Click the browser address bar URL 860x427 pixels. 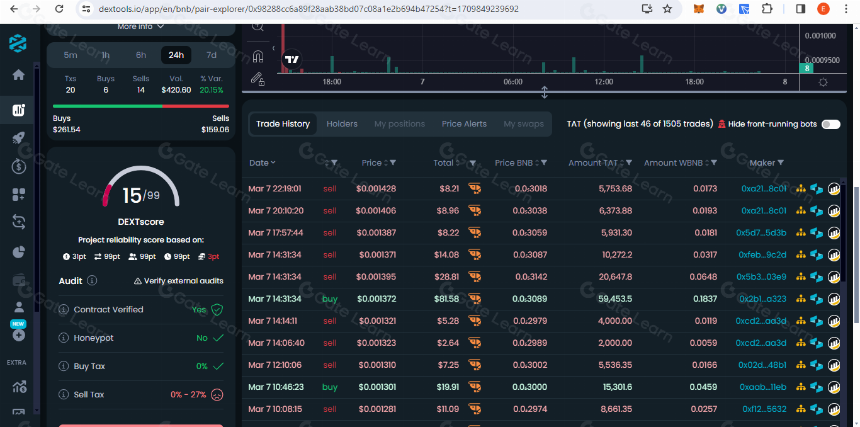coord(309,9)
